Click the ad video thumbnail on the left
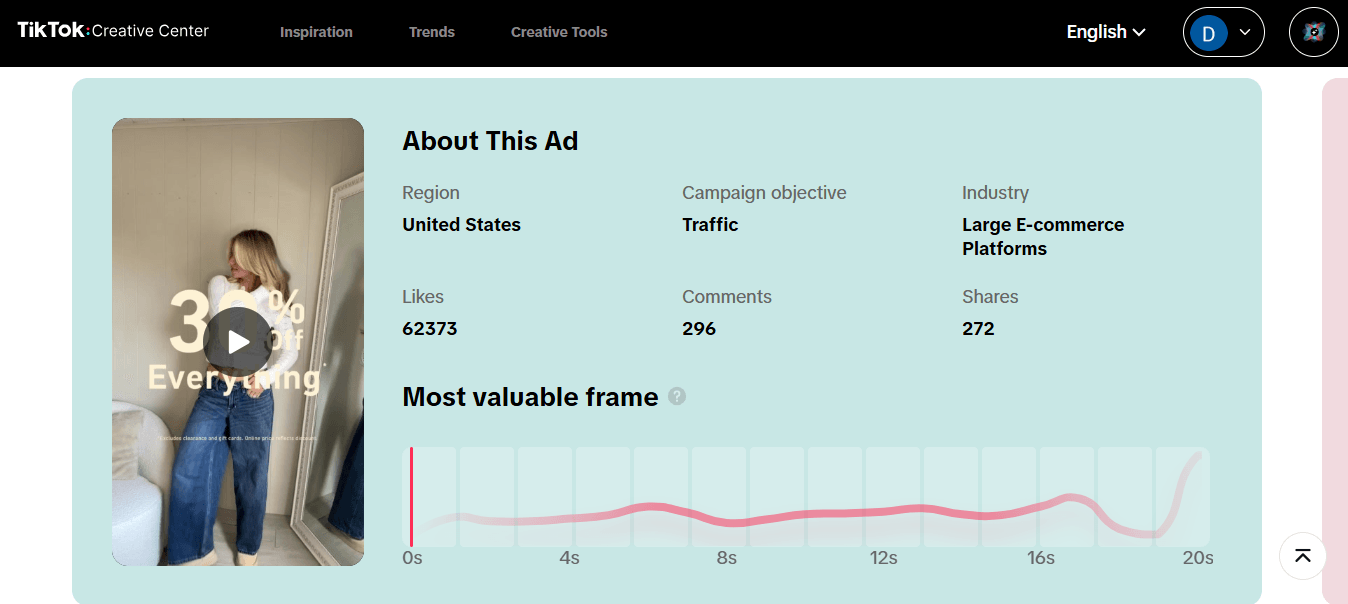Image resolution: width=1348 pixels, height=604 pixels. pos(237,341)
